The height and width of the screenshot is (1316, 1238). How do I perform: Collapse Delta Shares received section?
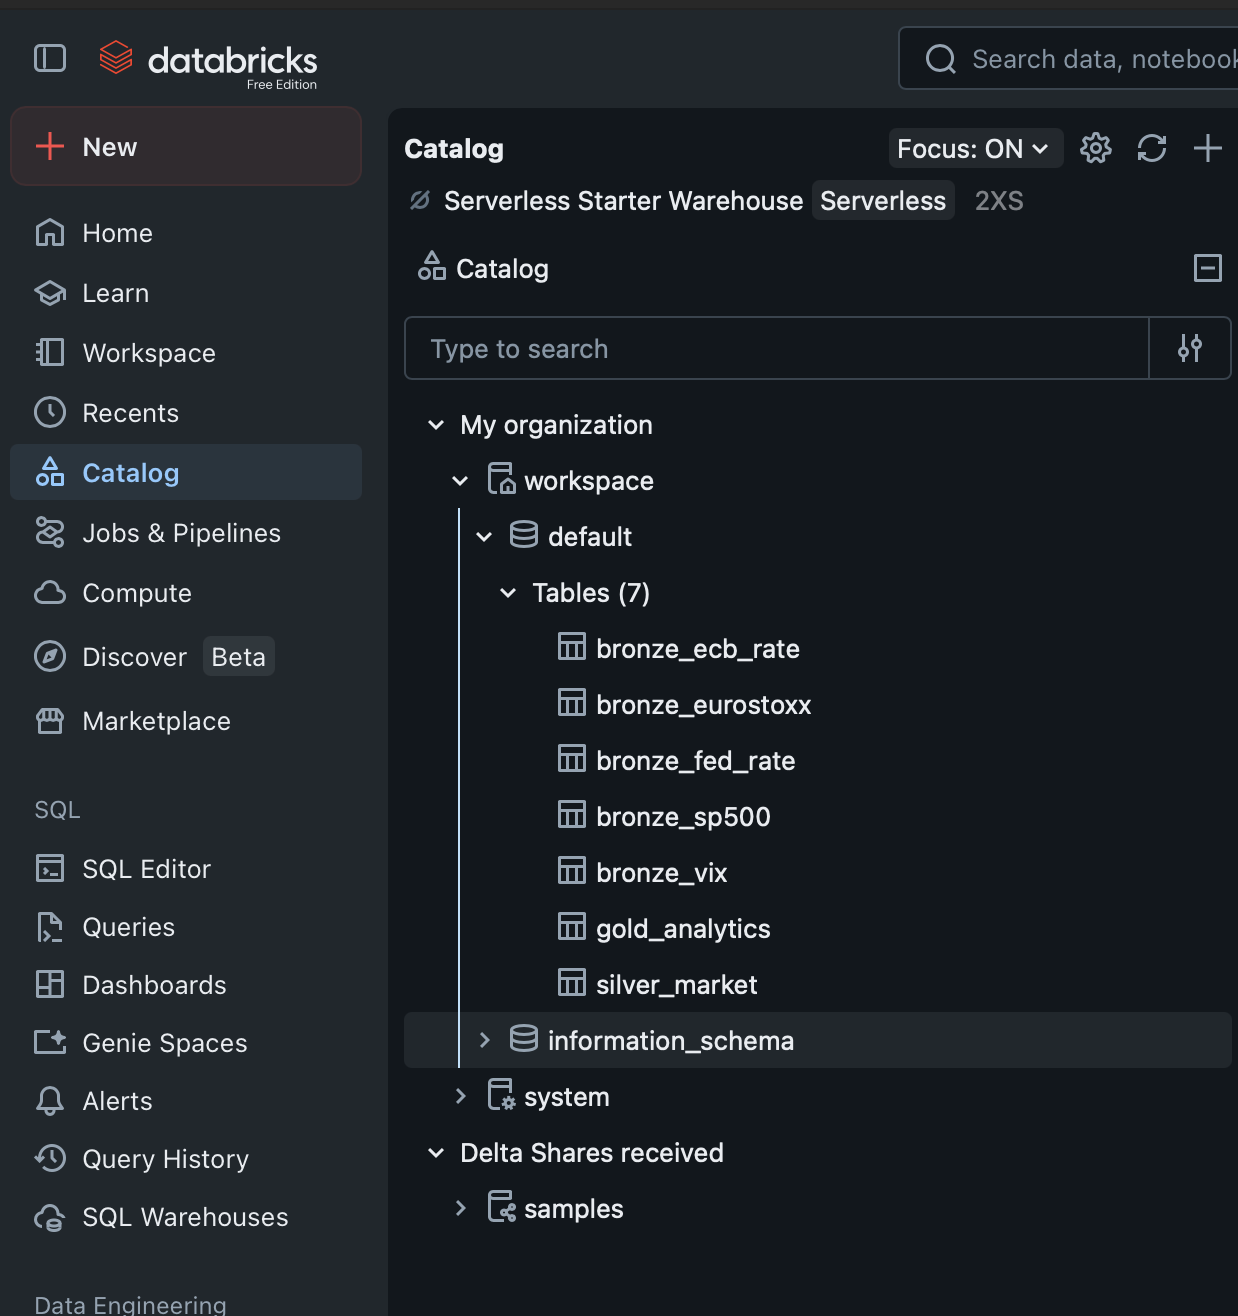pos(436,1153)
